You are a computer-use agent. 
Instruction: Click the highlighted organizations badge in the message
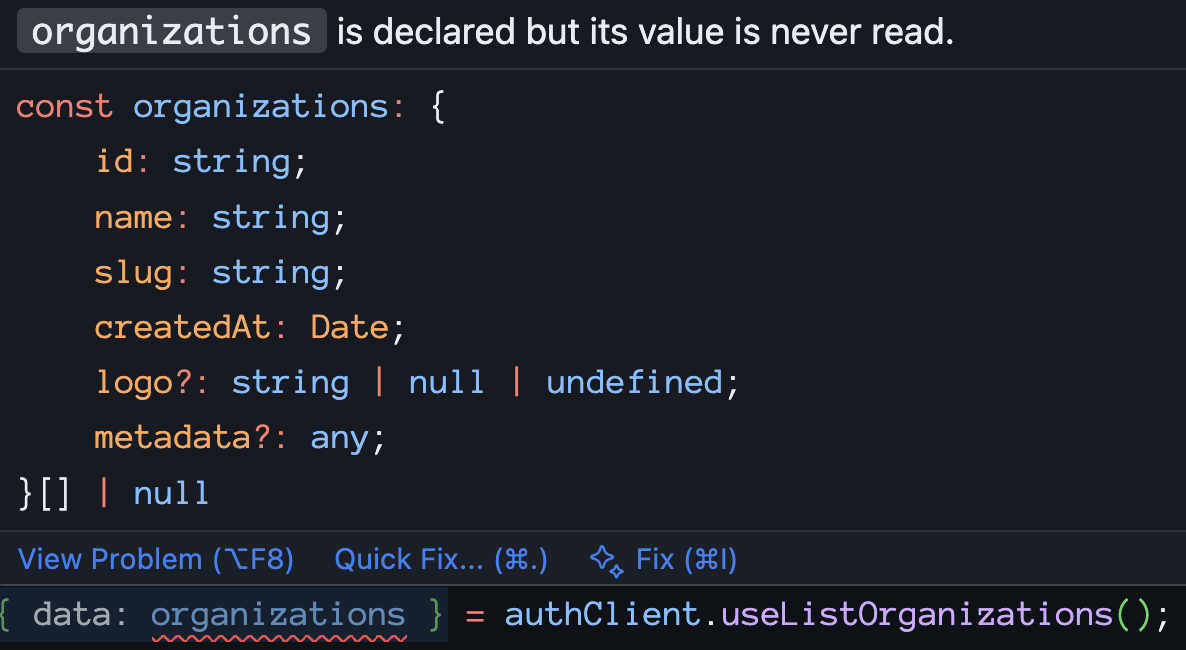(x=171, y=33)
